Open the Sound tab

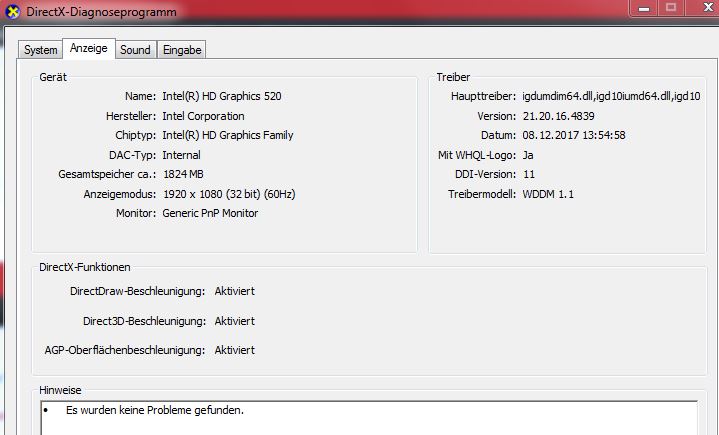(x=135, y=50)
